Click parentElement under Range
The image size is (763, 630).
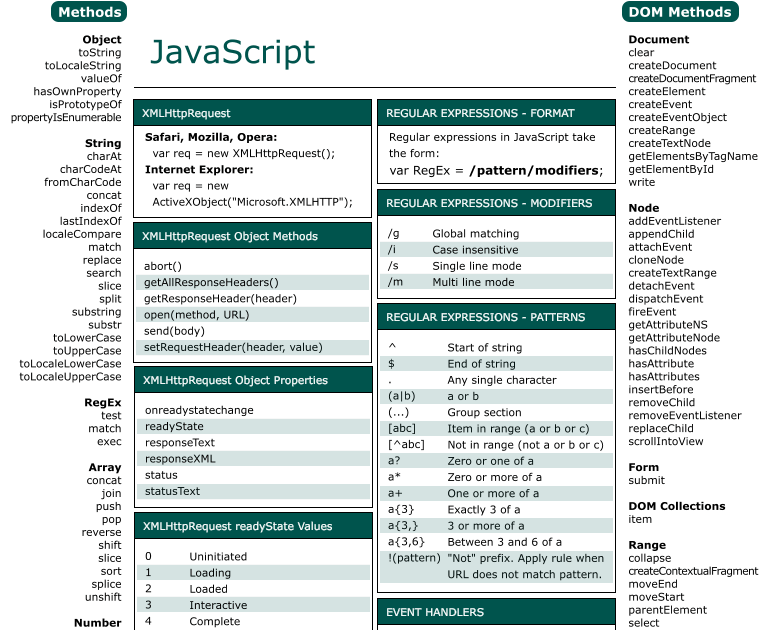(x=667, y=610)
